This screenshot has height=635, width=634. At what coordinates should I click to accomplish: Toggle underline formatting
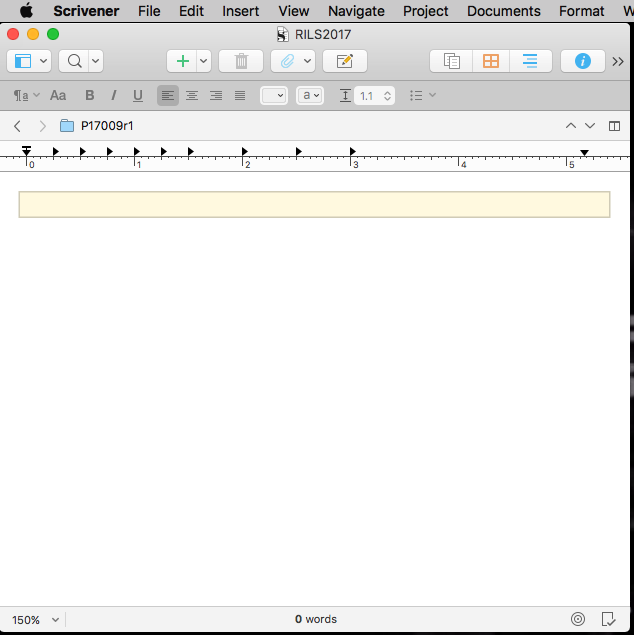[x=138, y=96]
